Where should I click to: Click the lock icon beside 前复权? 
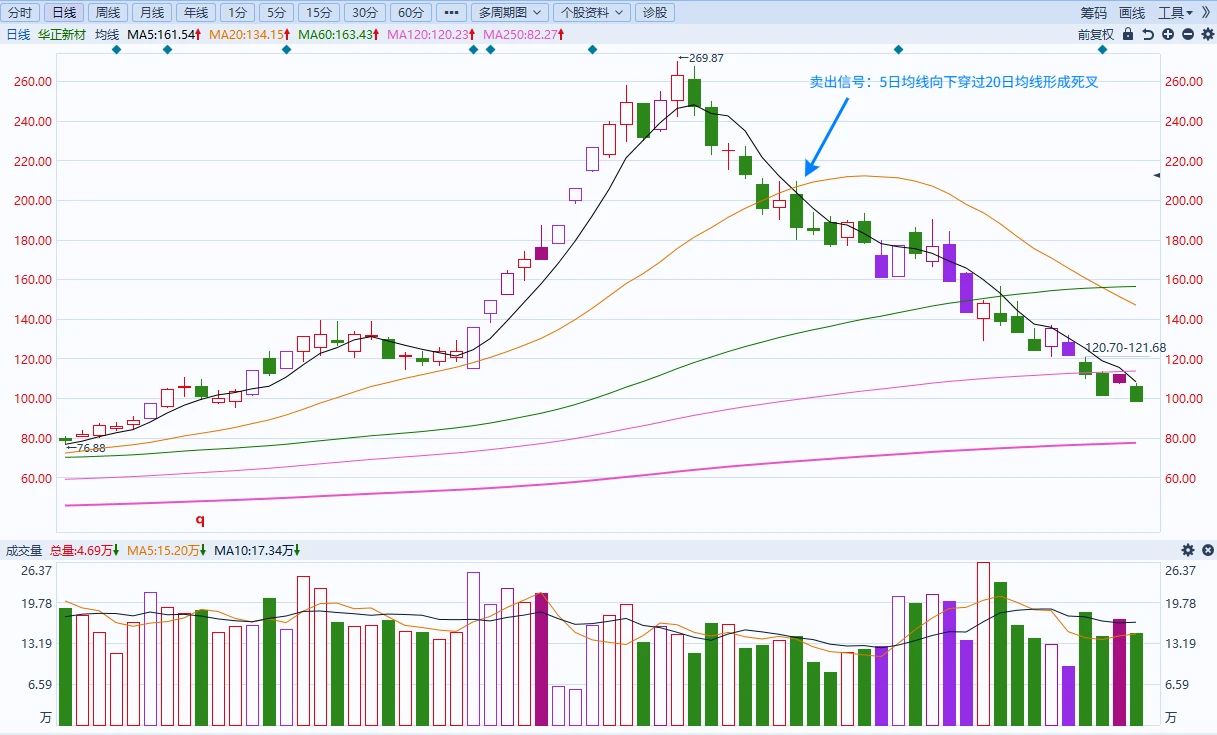[x=1128, y=34]
